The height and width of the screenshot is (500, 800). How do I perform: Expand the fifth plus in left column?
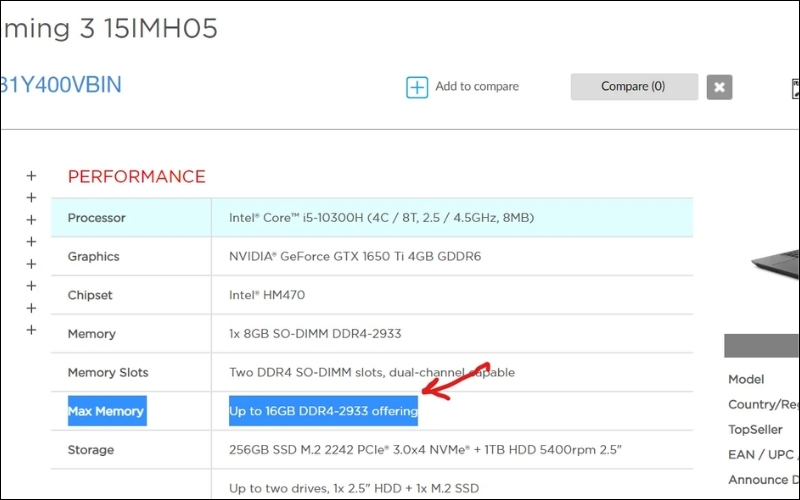[31, 264]
